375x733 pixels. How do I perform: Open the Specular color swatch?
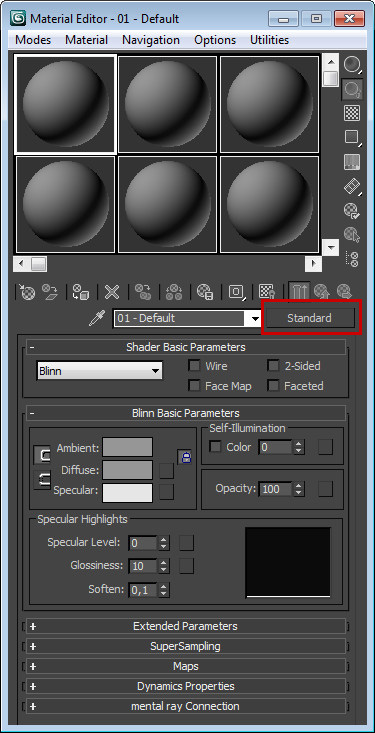click(128, 493)
